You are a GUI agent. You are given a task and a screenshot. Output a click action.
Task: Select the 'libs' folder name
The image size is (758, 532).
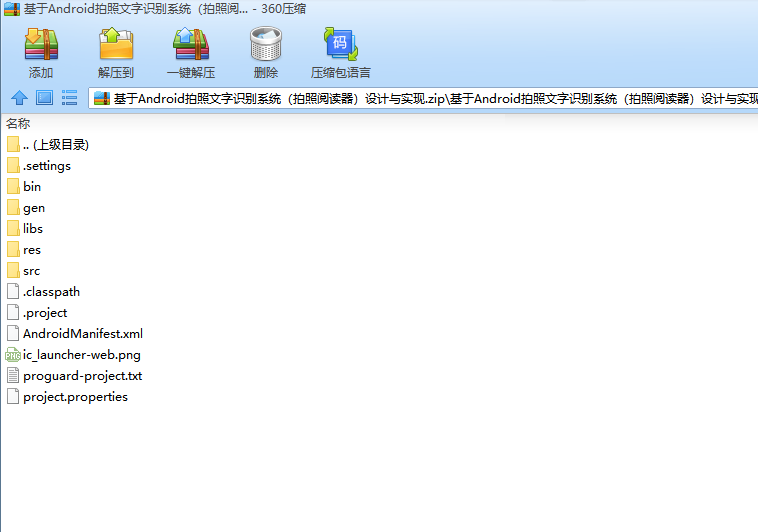(x=33, y=228)
